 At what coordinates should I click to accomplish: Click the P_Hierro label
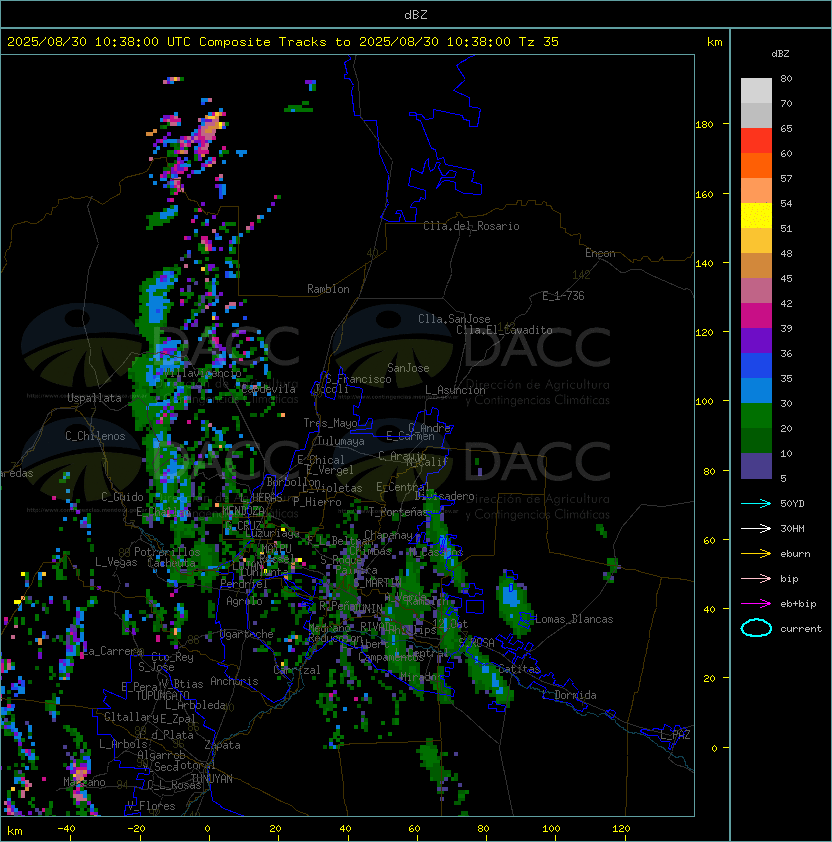pos(317,502)
